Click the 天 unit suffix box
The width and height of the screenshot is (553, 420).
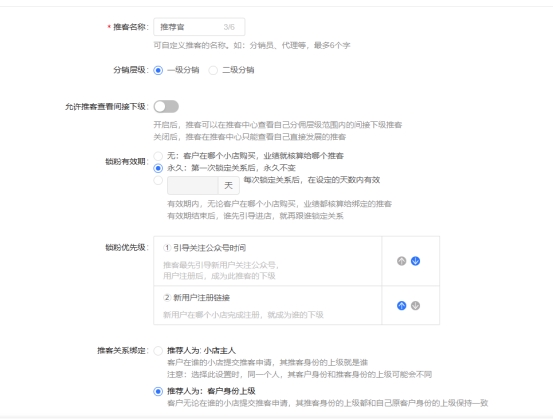229,185
